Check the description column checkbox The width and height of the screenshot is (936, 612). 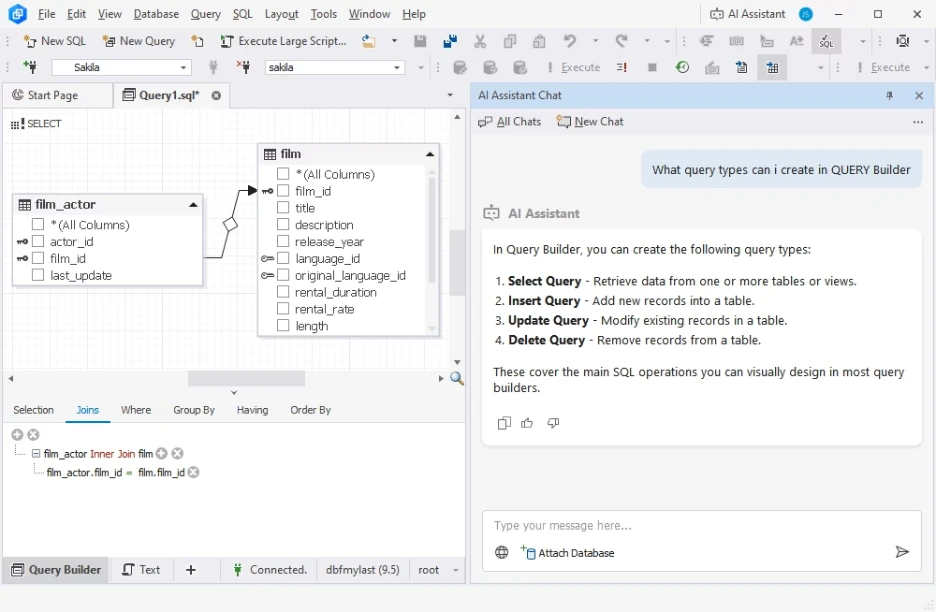[283, 224]
